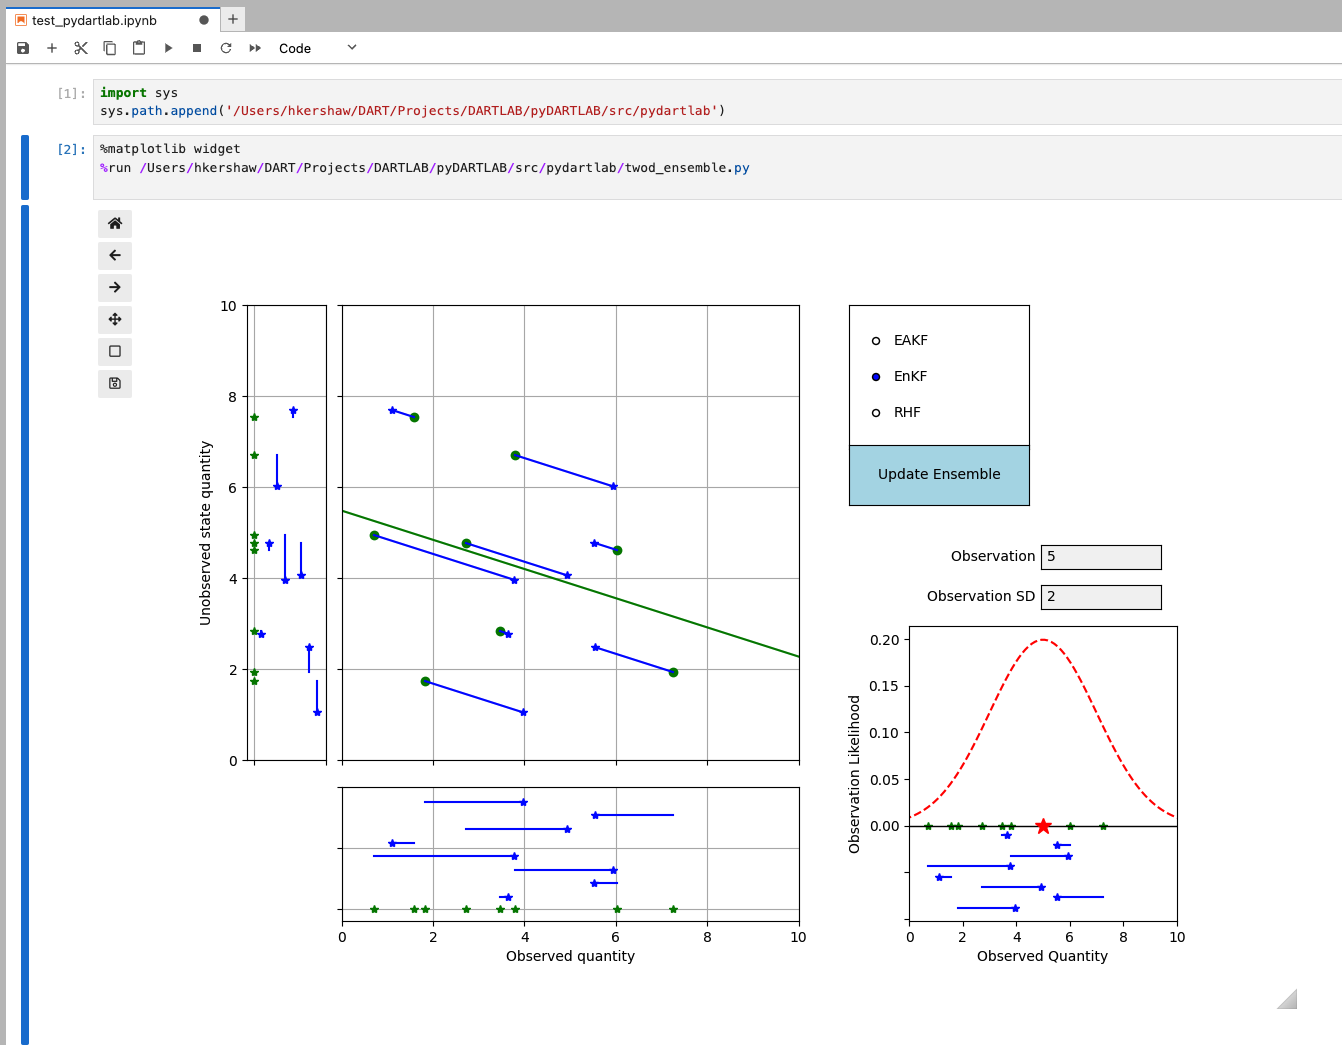1342x1045 pixels.
Task: Copy the selected cell
Action: pyautogui.click(x=110, y=48)
